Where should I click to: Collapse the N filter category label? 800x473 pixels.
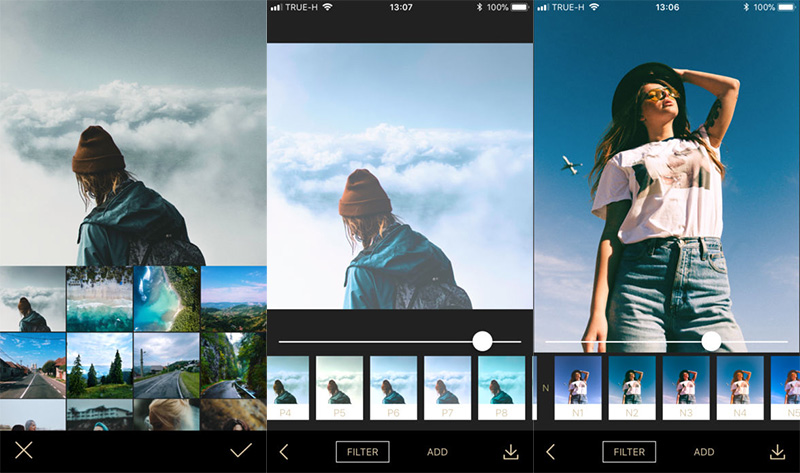point(545,387)
